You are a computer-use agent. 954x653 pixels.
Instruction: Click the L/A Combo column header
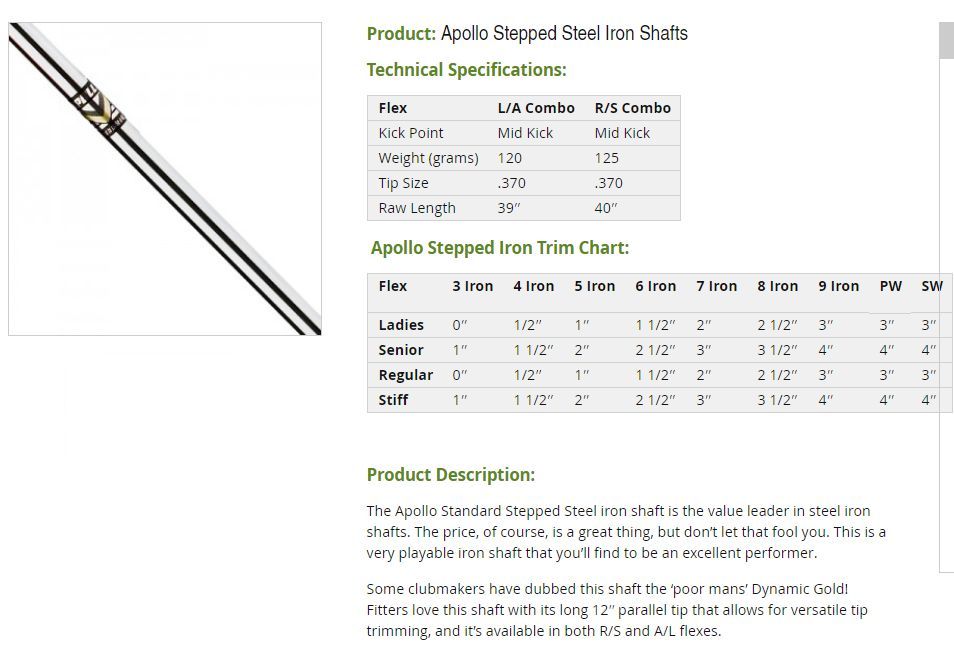(536, 108)
